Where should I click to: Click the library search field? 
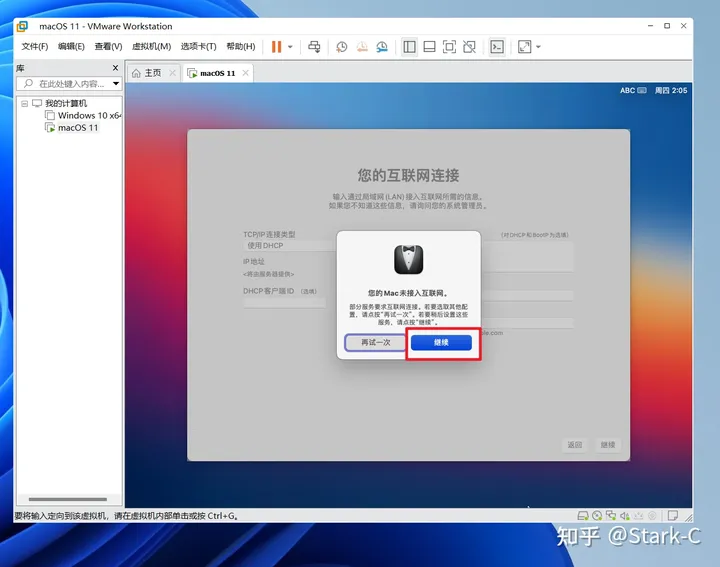(x=68, y=84)
